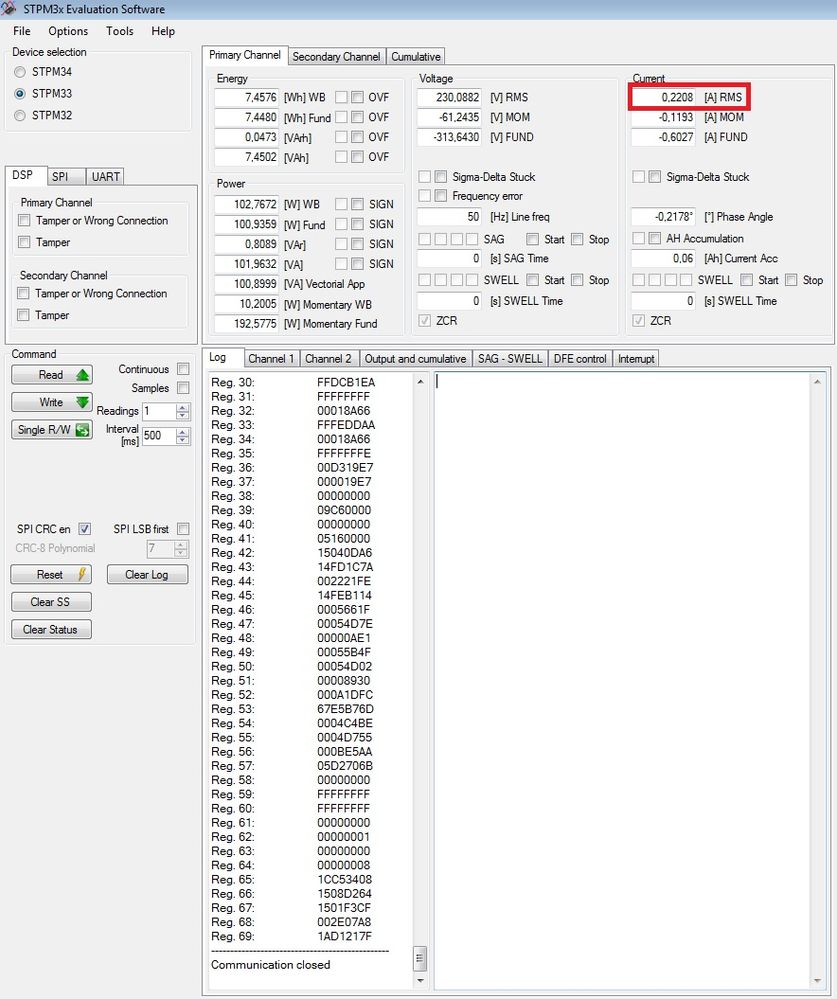
Task: Click the Interval ms input field
Action: (x=159, y=436)
